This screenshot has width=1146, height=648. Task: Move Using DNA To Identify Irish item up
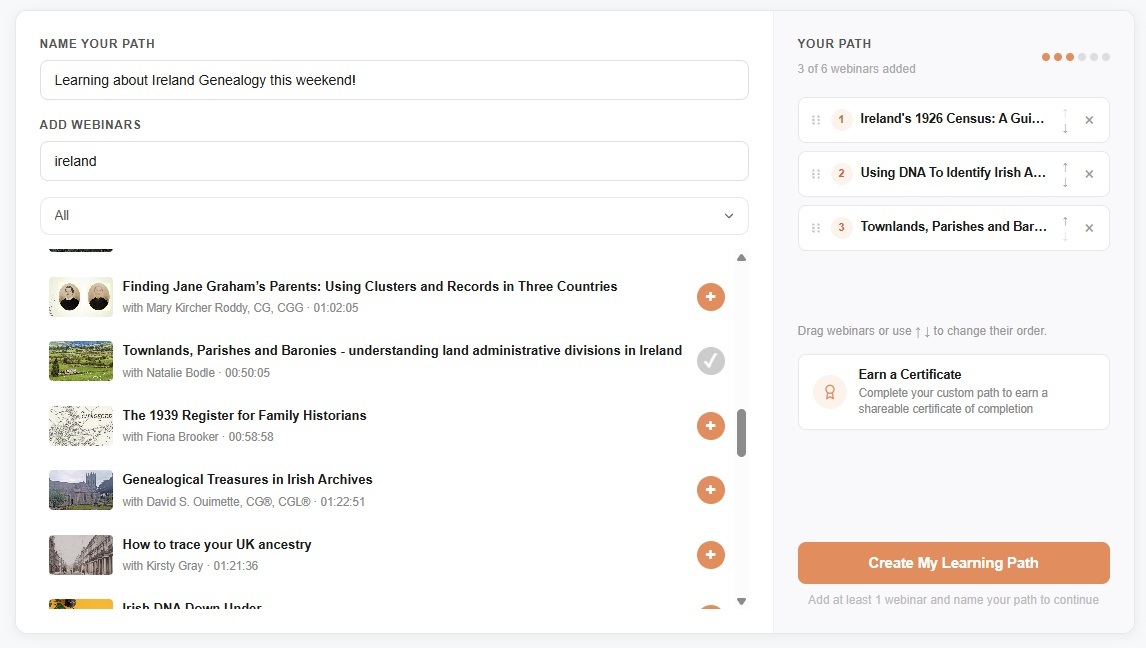click(x=1065, y=167)
